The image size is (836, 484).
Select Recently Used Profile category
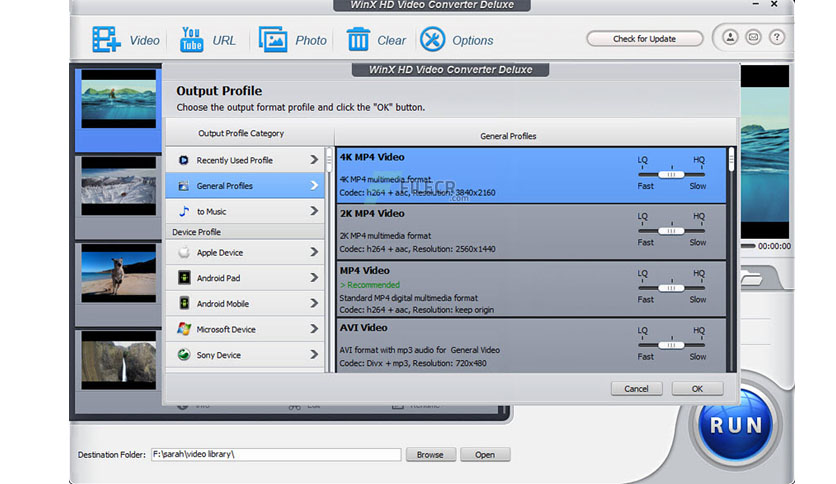[x=245, y=160]
